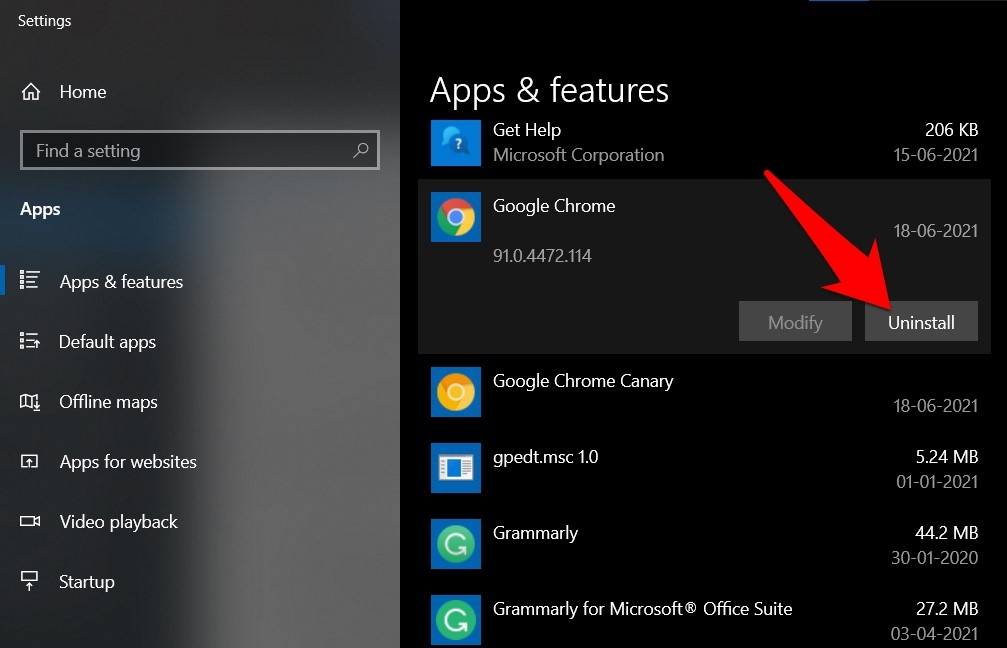Image resolution: width=1007 pixels, height=648 pixels.
Task: Click the 01-01-2021 install date
Action: (x=937, y=482)
